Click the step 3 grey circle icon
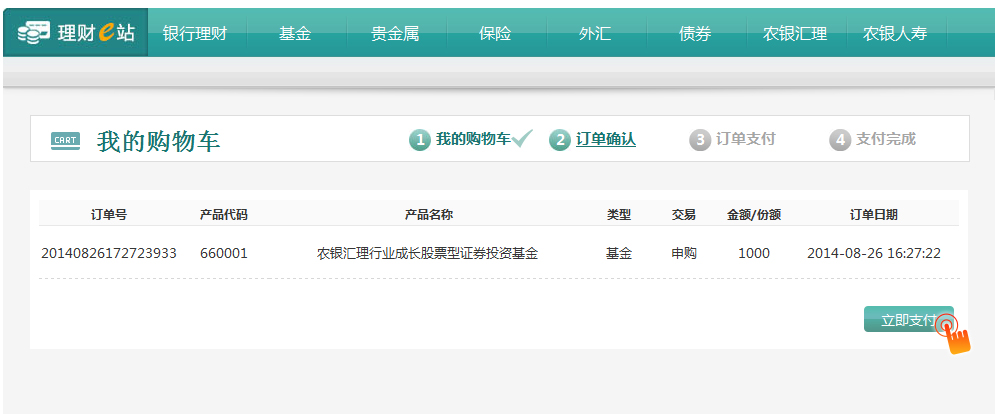 700,140
